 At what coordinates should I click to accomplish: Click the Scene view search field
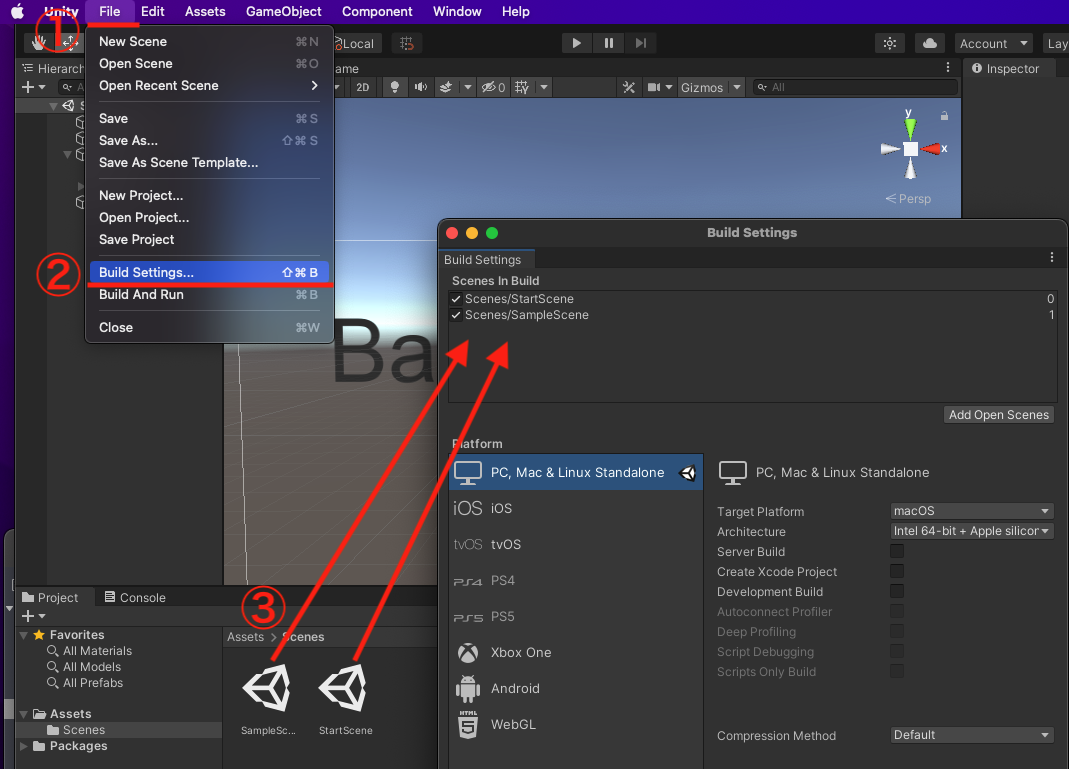856,87
